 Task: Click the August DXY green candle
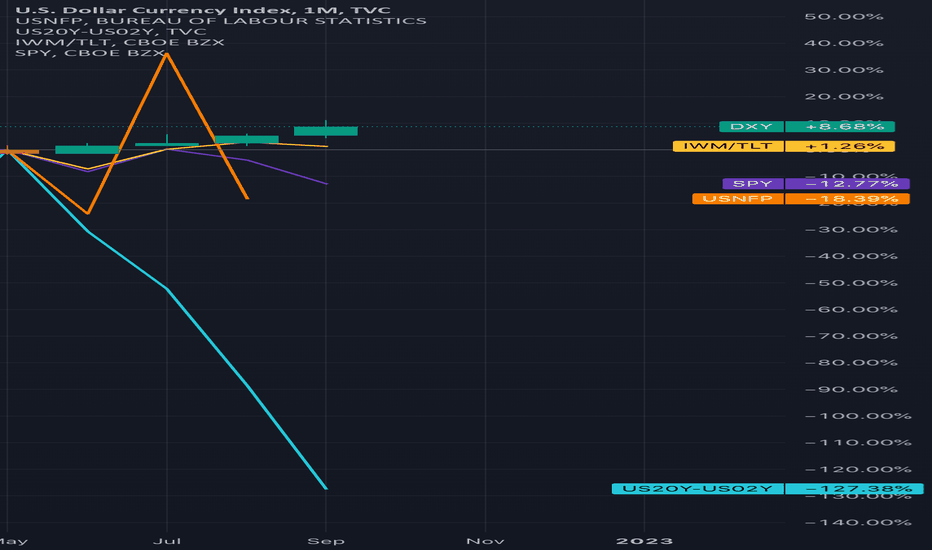(x=247, y=140)
